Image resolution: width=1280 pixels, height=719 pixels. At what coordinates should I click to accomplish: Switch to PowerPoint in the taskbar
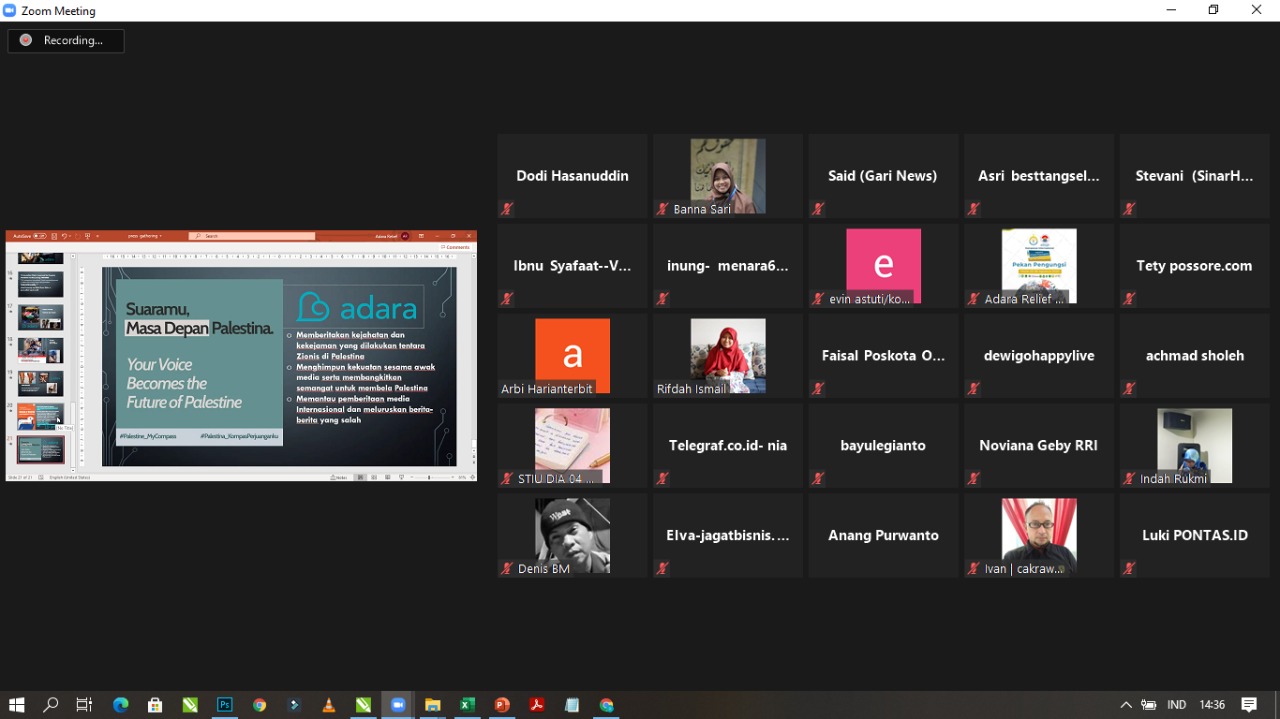502,705
